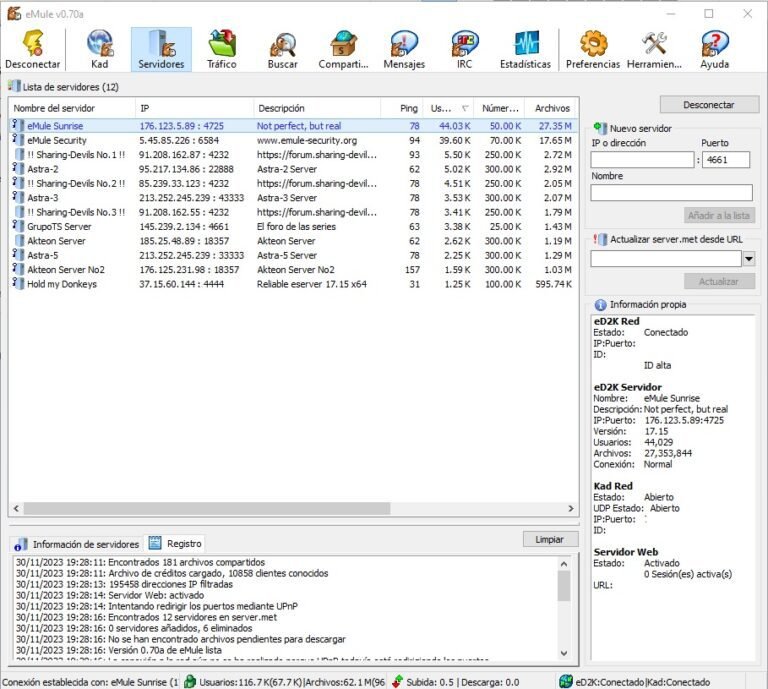Select the '!! Sharing-Devils No.2 !!' server row
This screenshot has width=768, height=689.
293,183
